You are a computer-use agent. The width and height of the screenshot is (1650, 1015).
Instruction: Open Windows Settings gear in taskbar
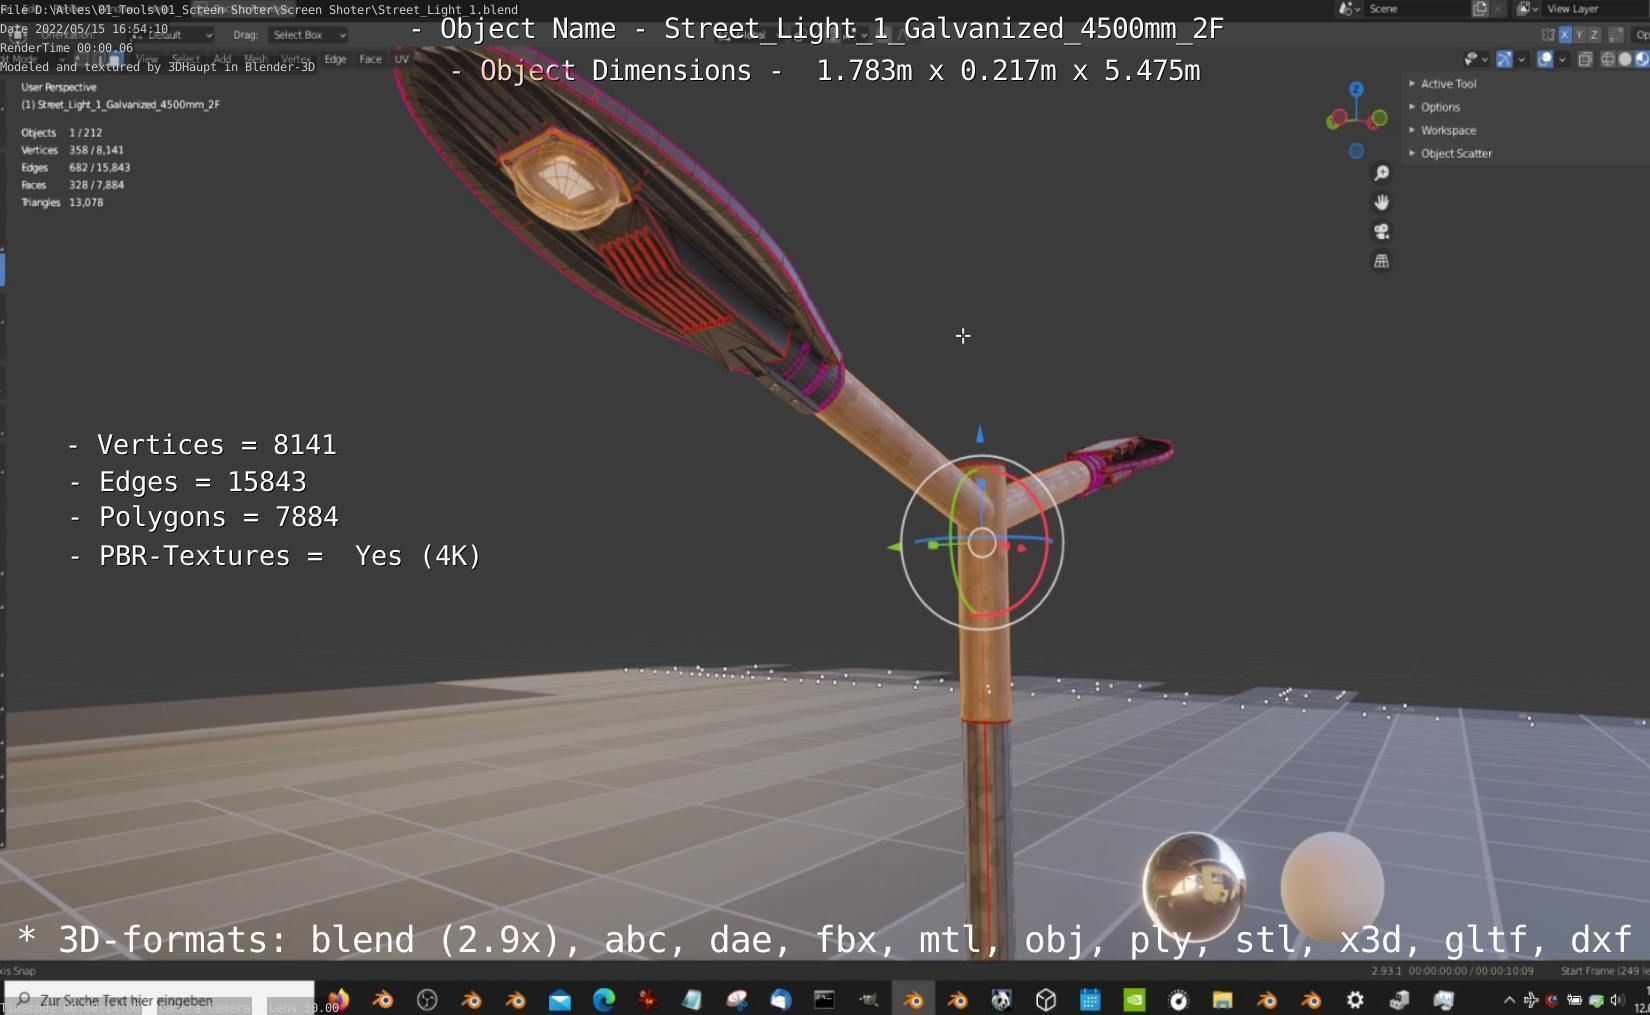pyautogui.click(x=1355, y=999)
